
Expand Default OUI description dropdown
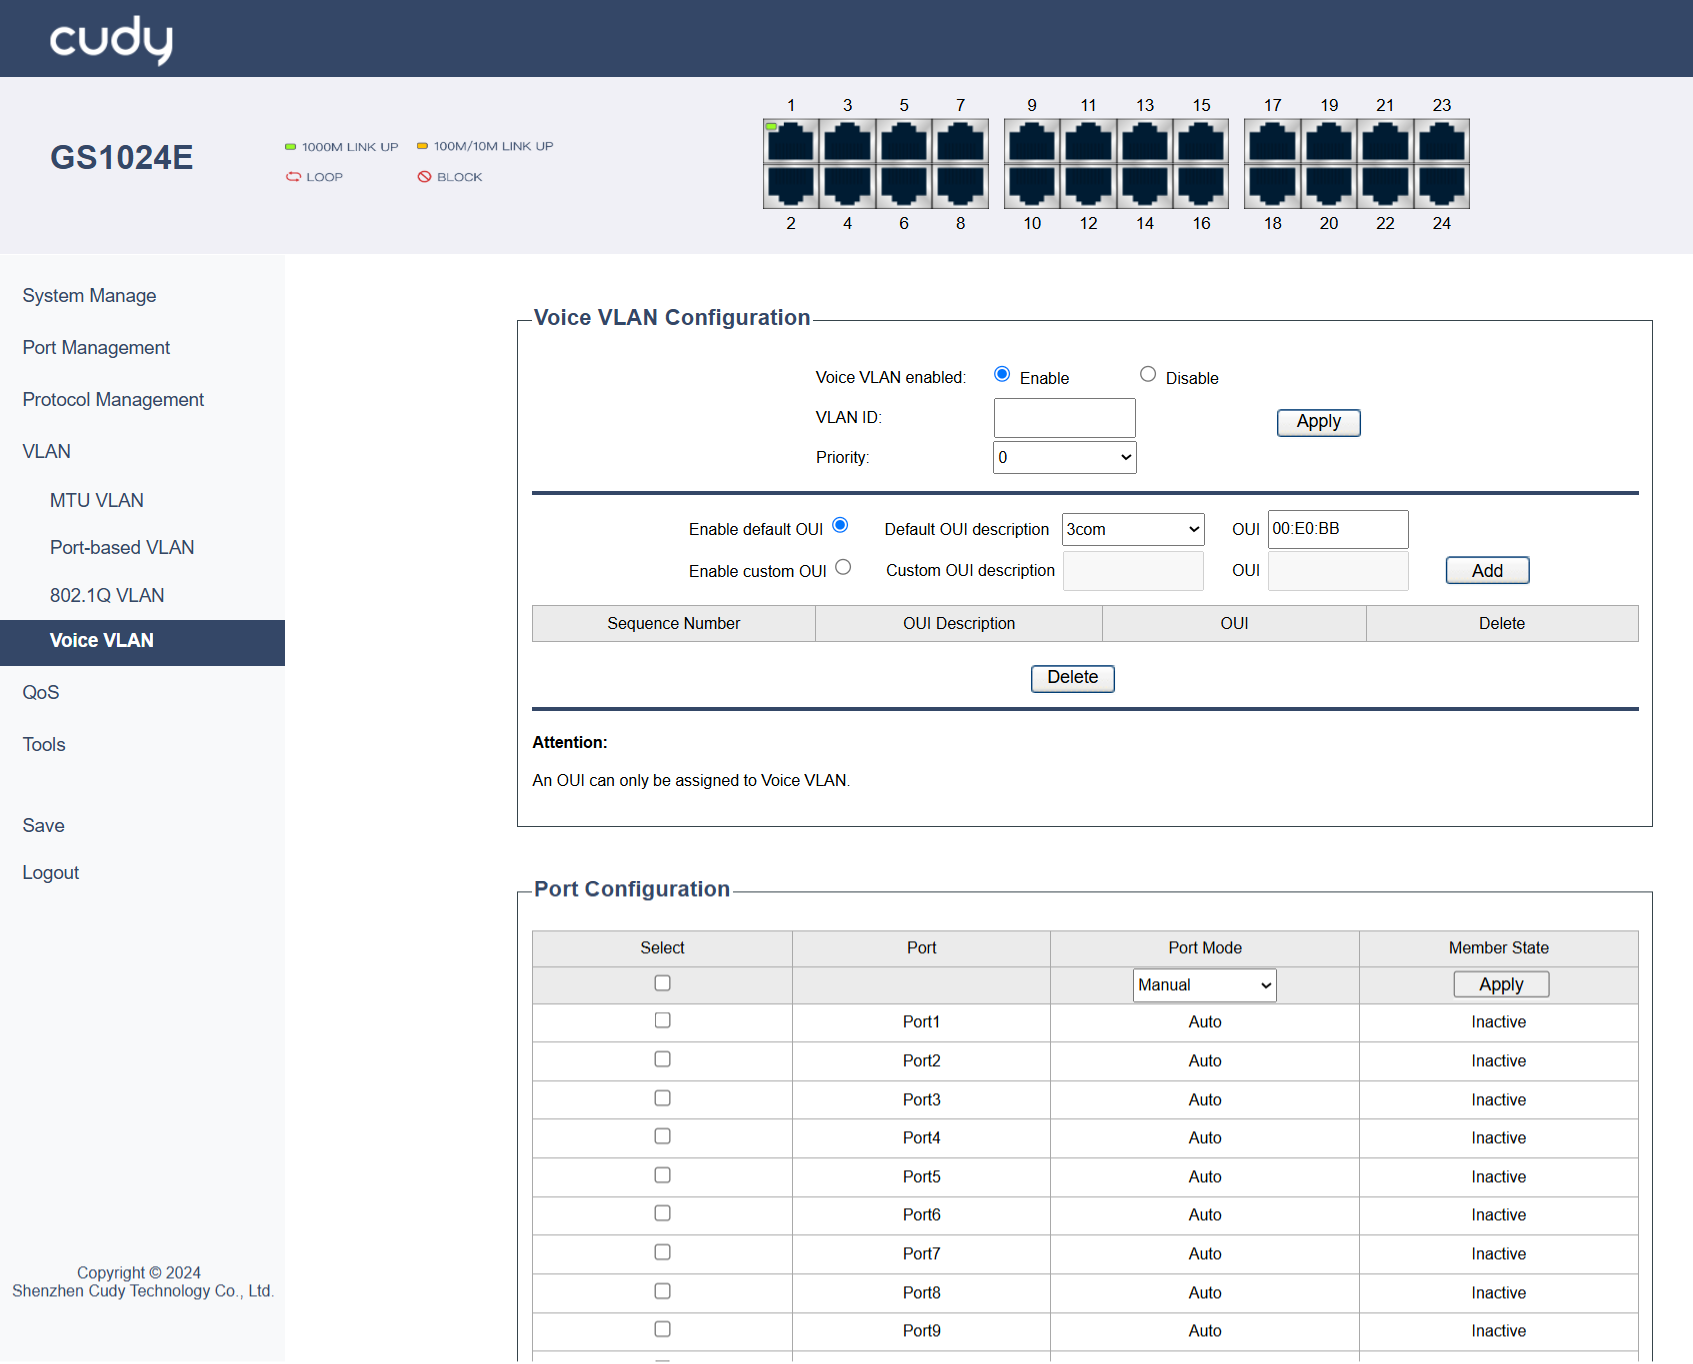pyautogui.click(x=1132, y=529)
